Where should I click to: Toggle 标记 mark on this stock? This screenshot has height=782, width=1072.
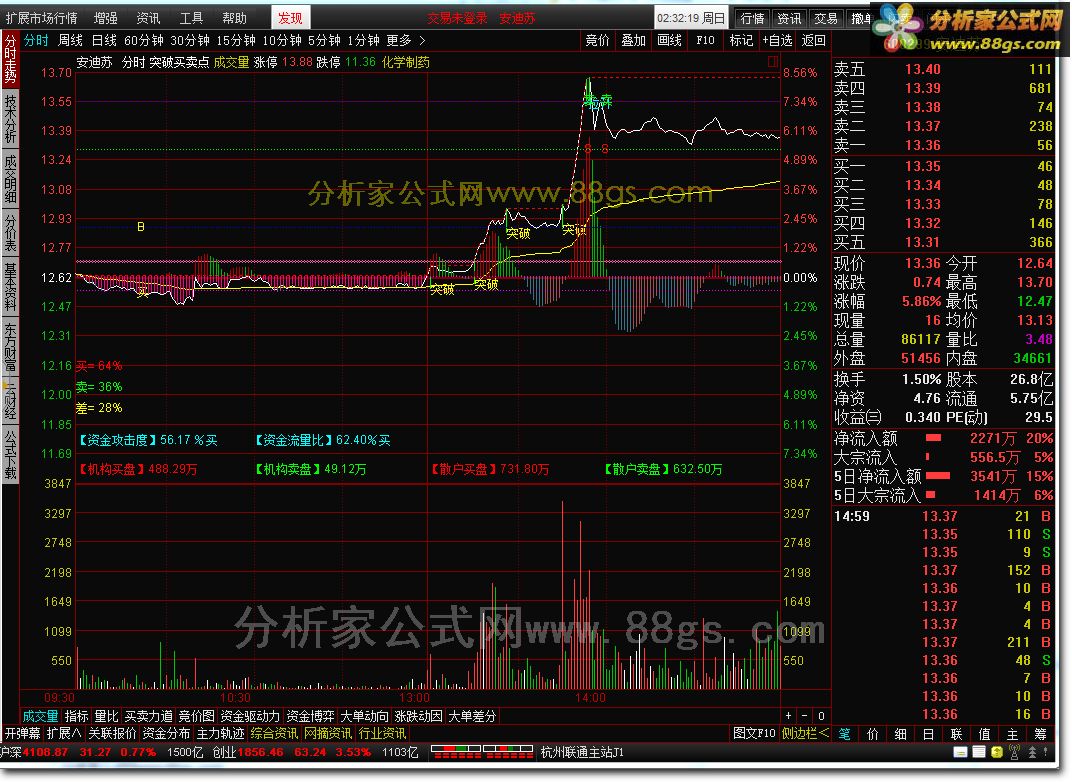tap(741, 40)
